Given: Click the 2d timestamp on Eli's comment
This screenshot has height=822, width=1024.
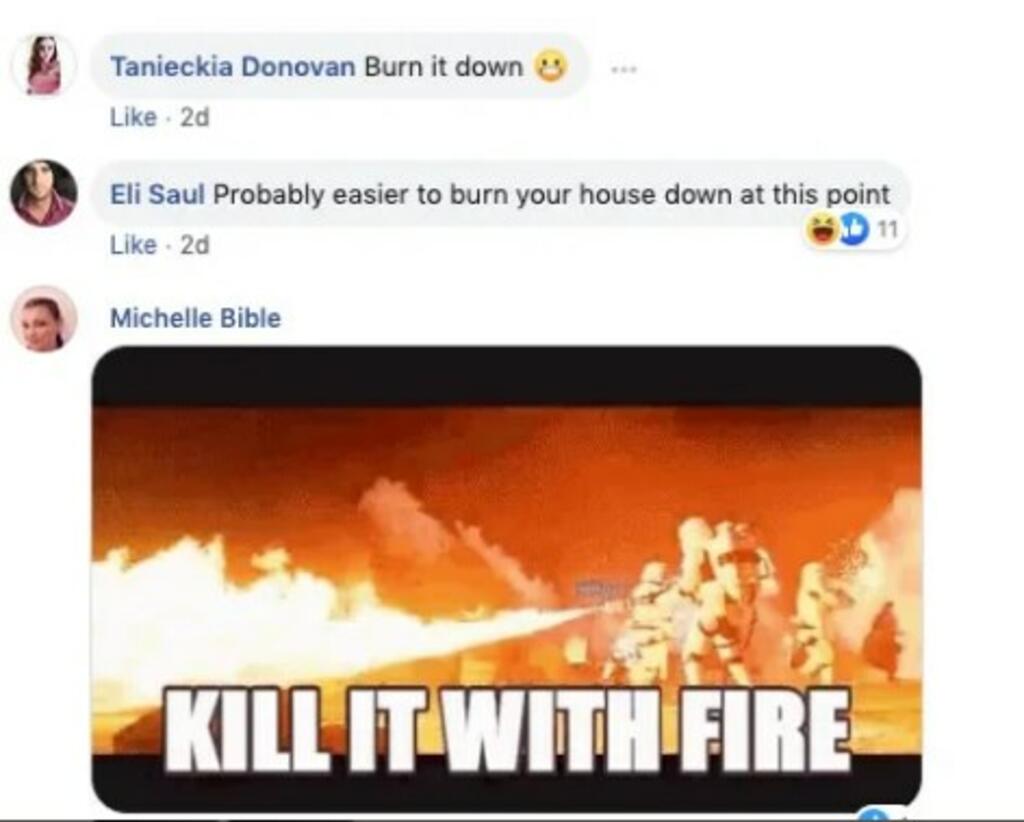Looking at the screenshot, I should point(194,245).
